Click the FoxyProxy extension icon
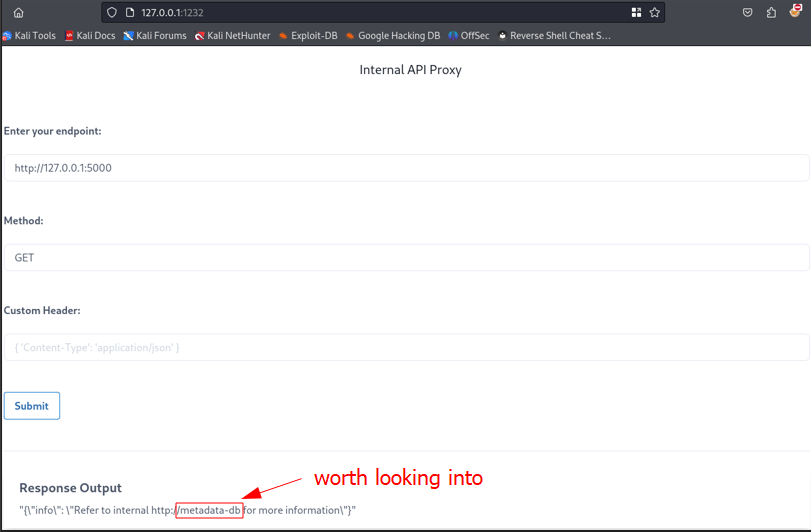 click(x=796, y=10)
